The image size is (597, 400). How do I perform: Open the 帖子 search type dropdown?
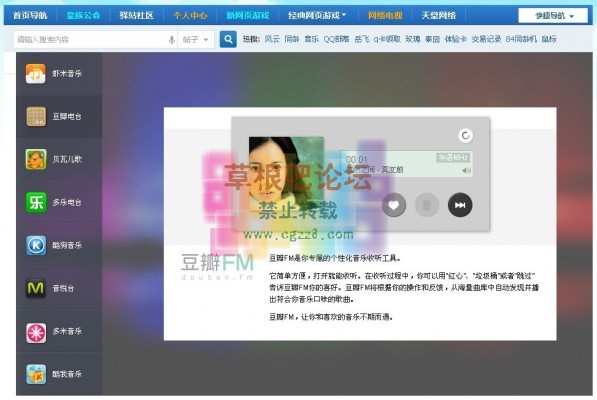click(x=196, y=40)
